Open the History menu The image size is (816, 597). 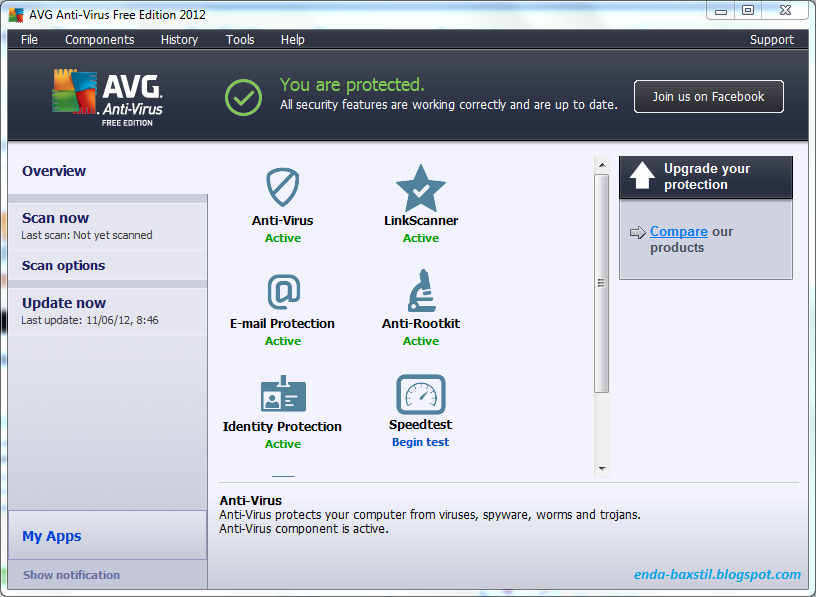click(x=179, y=40)
